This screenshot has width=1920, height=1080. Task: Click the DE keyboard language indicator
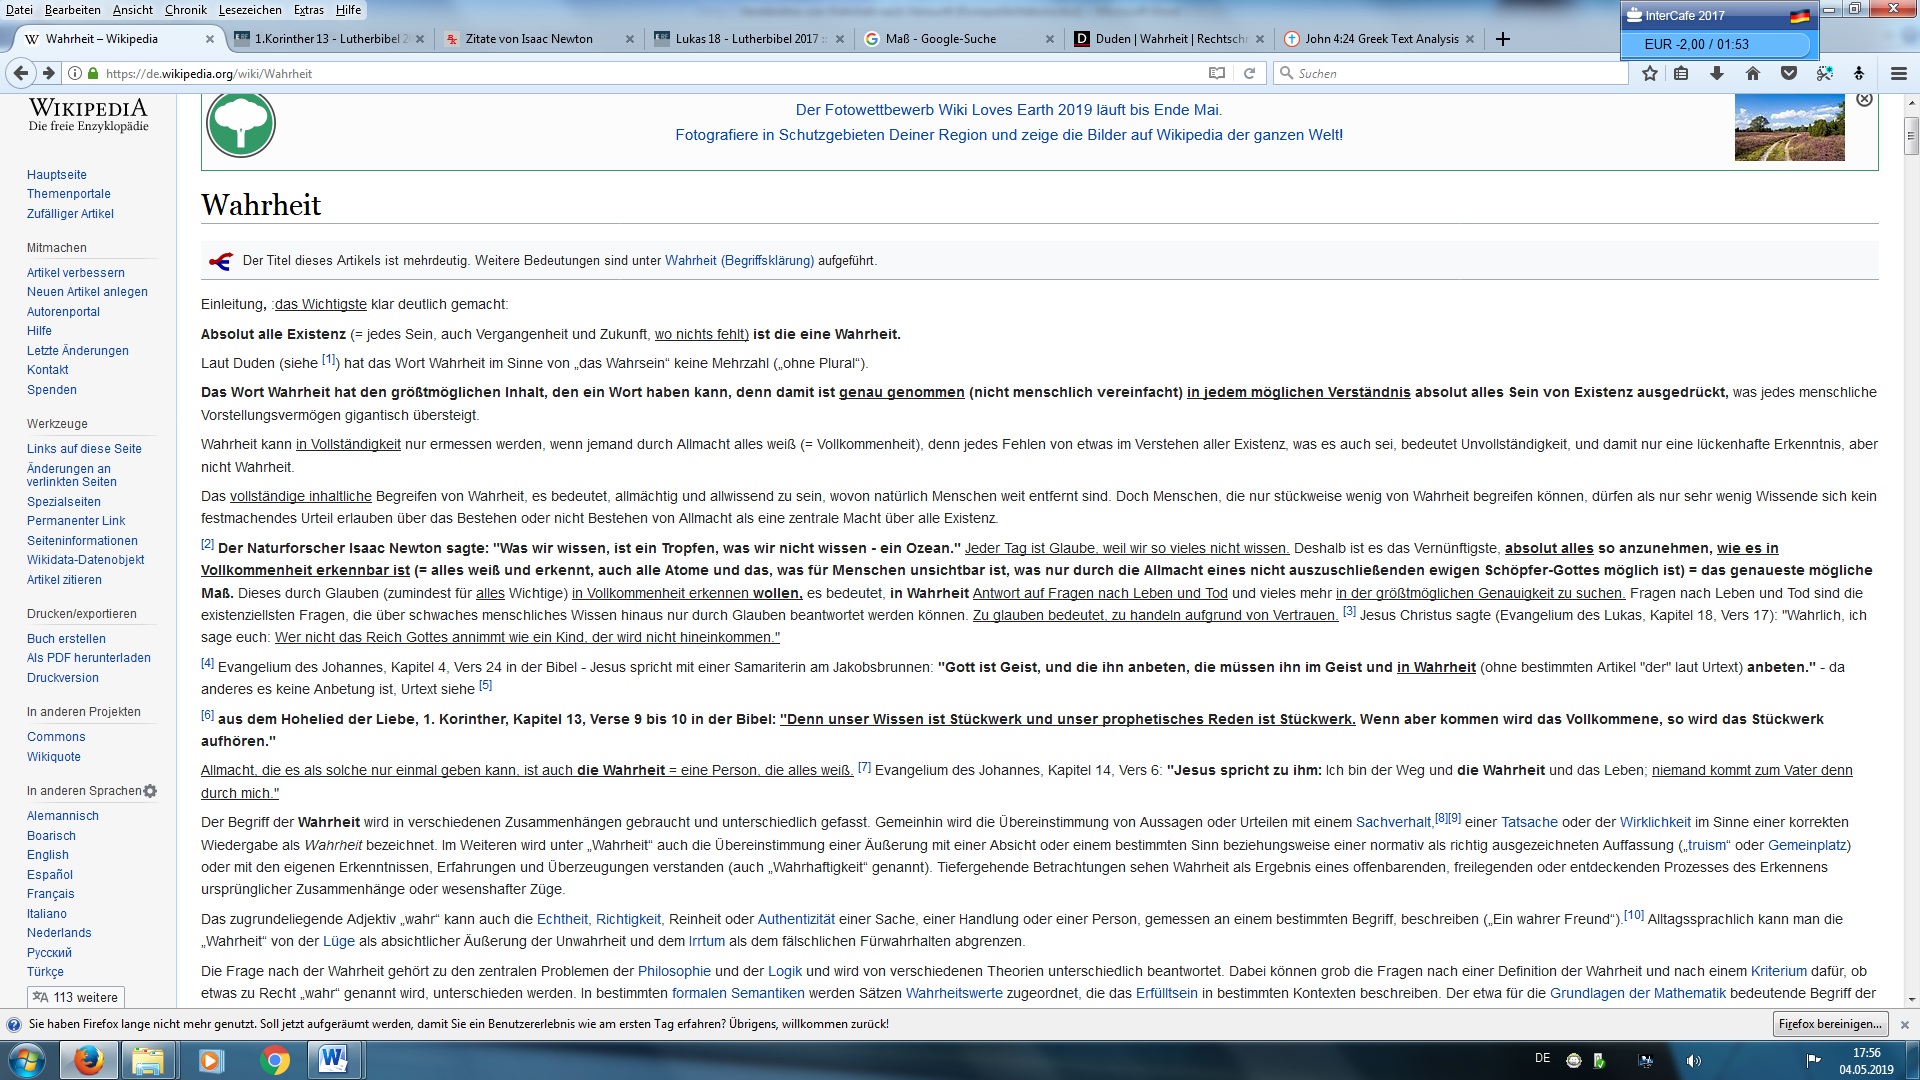(x=1542, y=1058)
